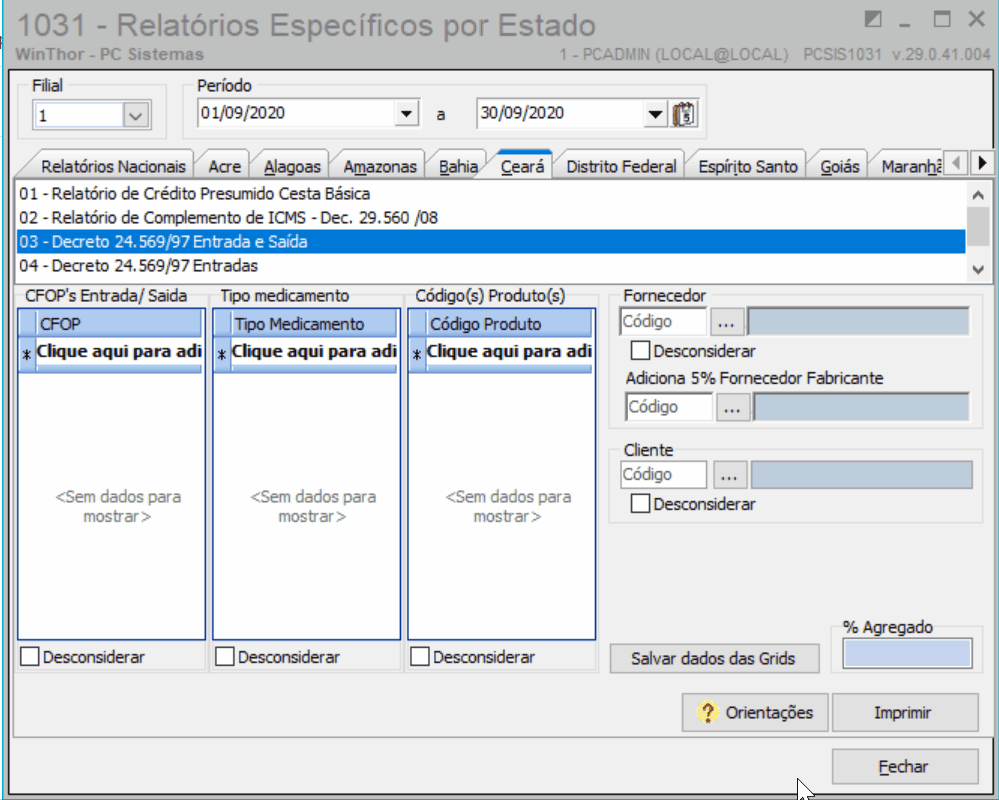
Task: Click Fornecedor Código input field
Action: [x=663, y=322]
